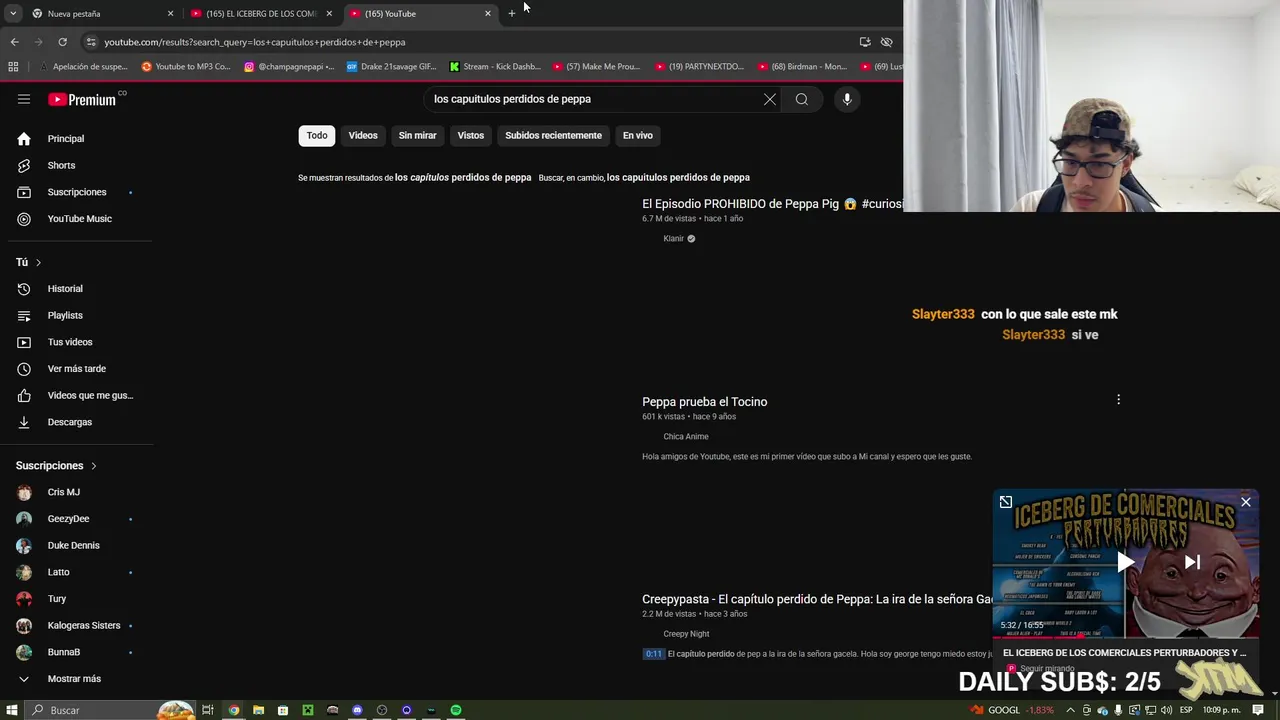Open Creepypasta El capítulo perdido de Peppa video

[817, 599]
